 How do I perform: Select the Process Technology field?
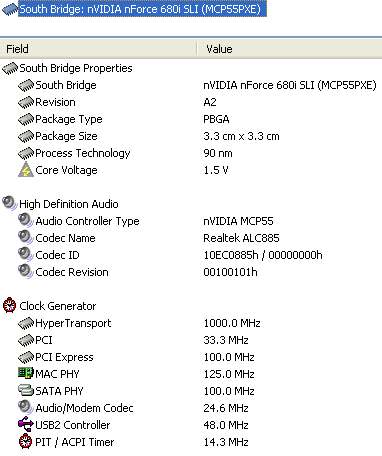point(83,153)
